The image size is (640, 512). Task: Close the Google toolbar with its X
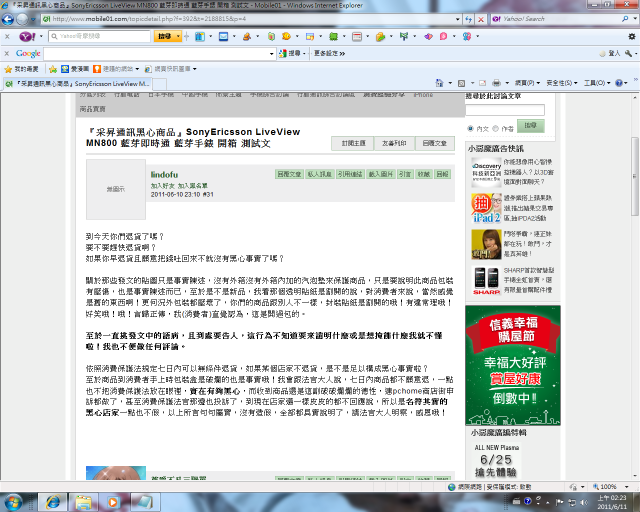coord(7,53)
